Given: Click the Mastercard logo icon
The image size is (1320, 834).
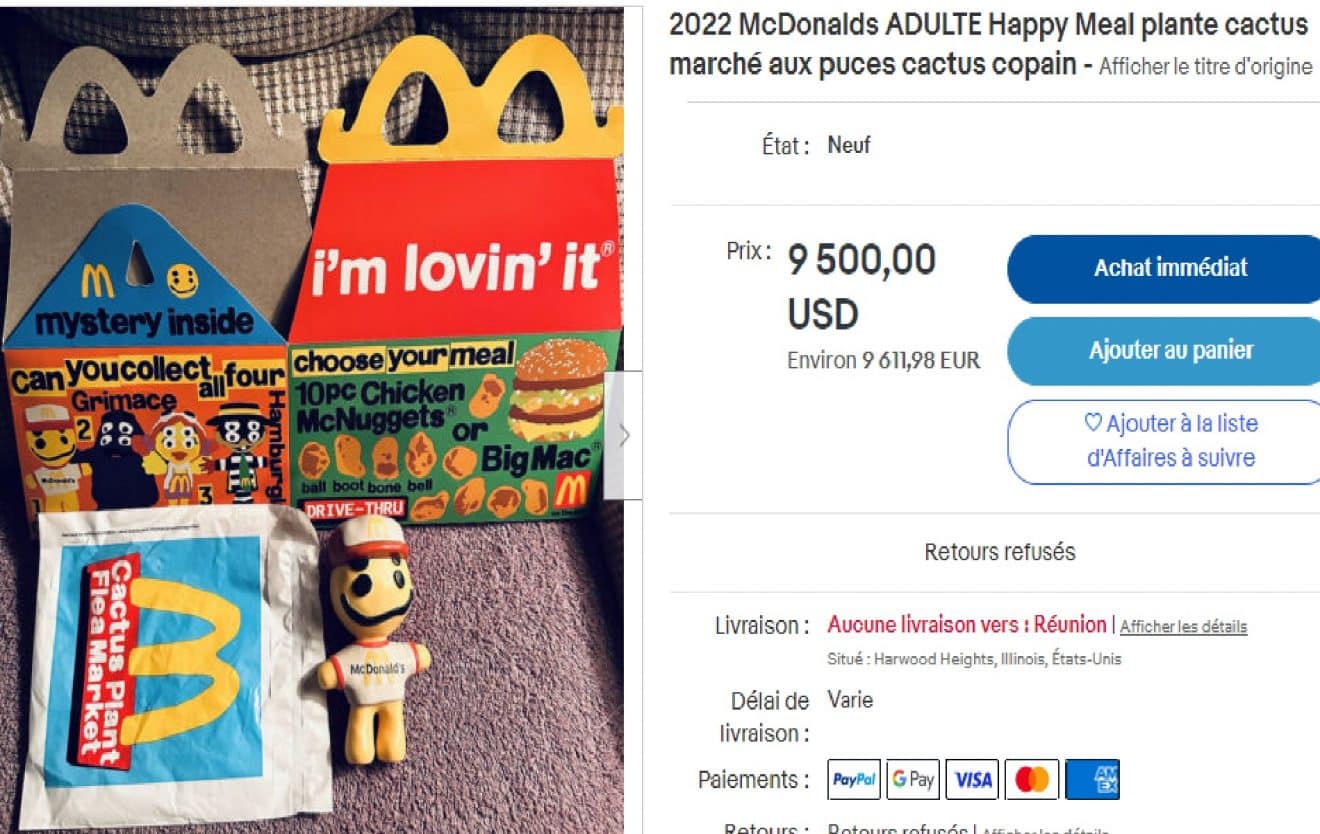Looking at the screenshot, I should 1031,780.
